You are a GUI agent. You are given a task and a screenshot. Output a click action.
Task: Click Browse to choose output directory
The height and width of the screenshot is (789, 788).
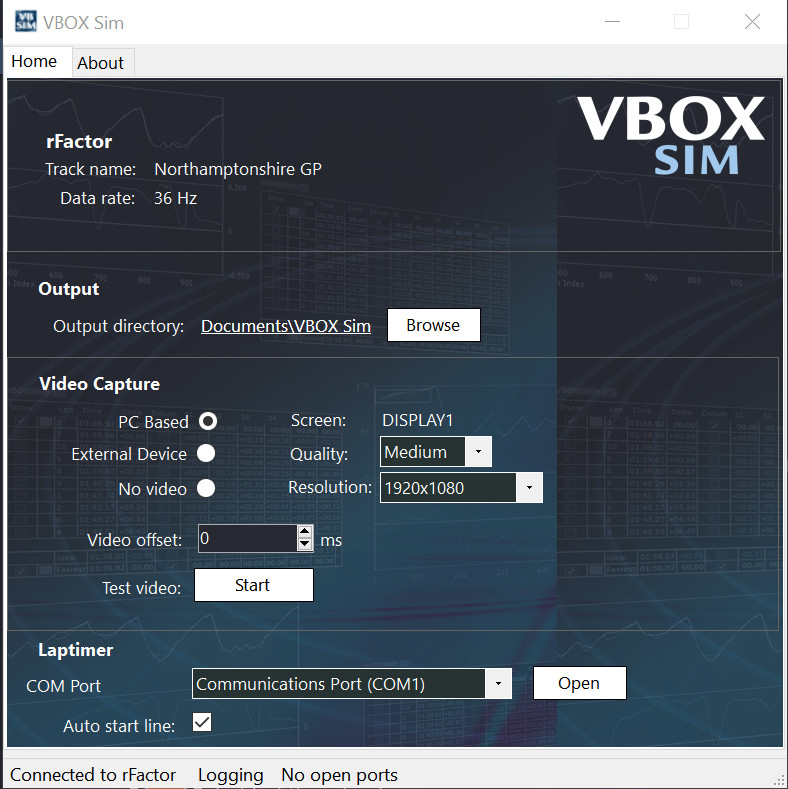point(433,325)
